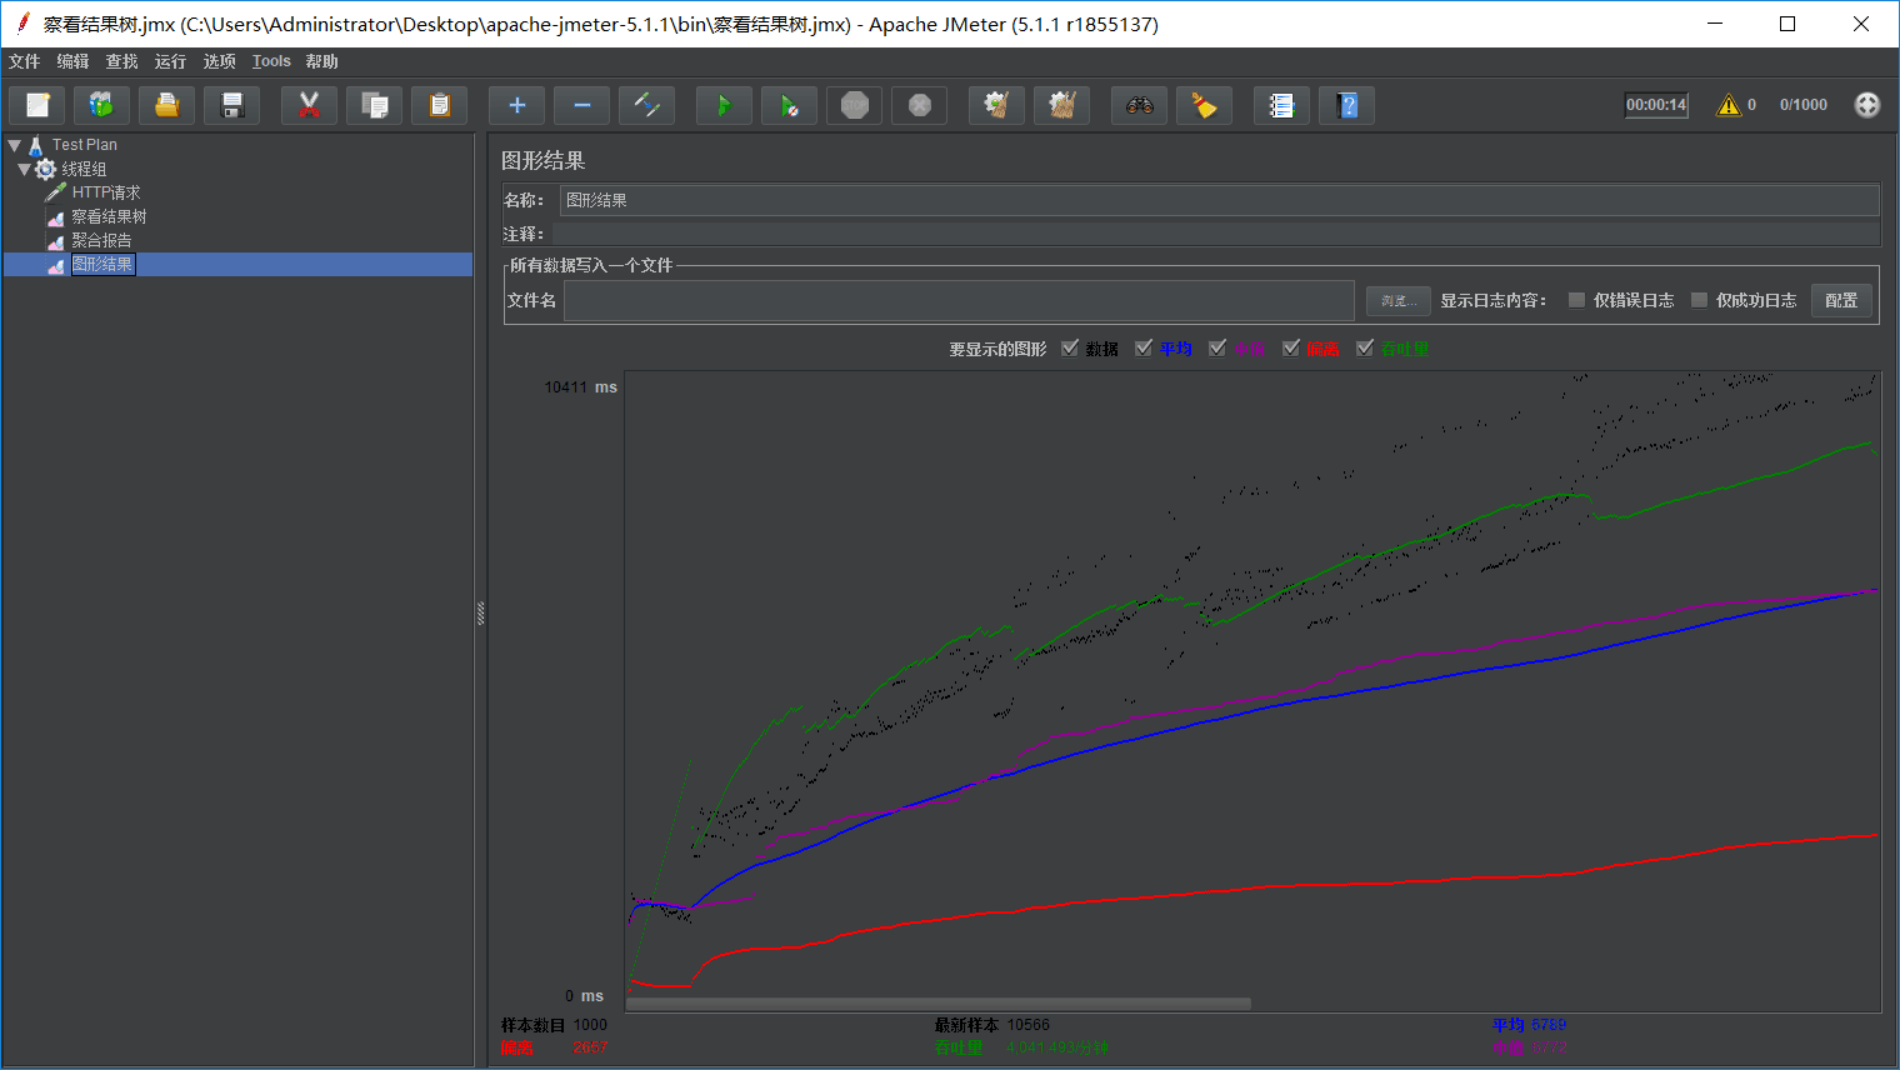Collapse the Test Plan tree node
Viewport: 1900px width, 1070px height.
(x=15, y=145)
